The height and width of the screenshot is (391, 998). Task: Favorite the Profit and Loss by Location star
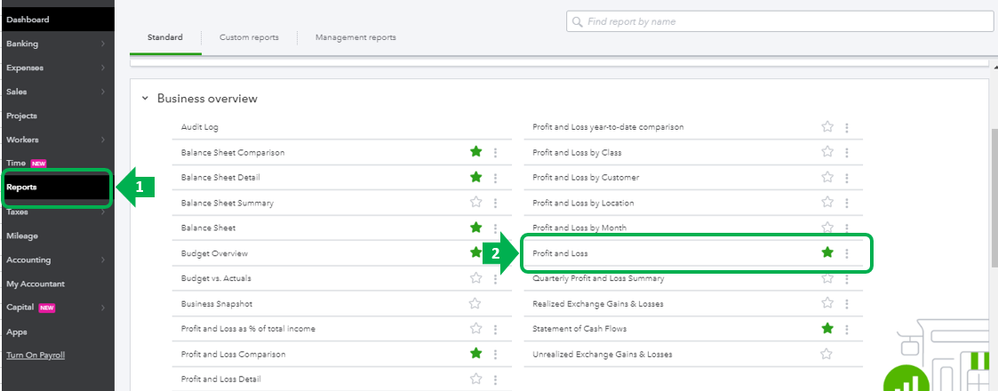[827, 202]
